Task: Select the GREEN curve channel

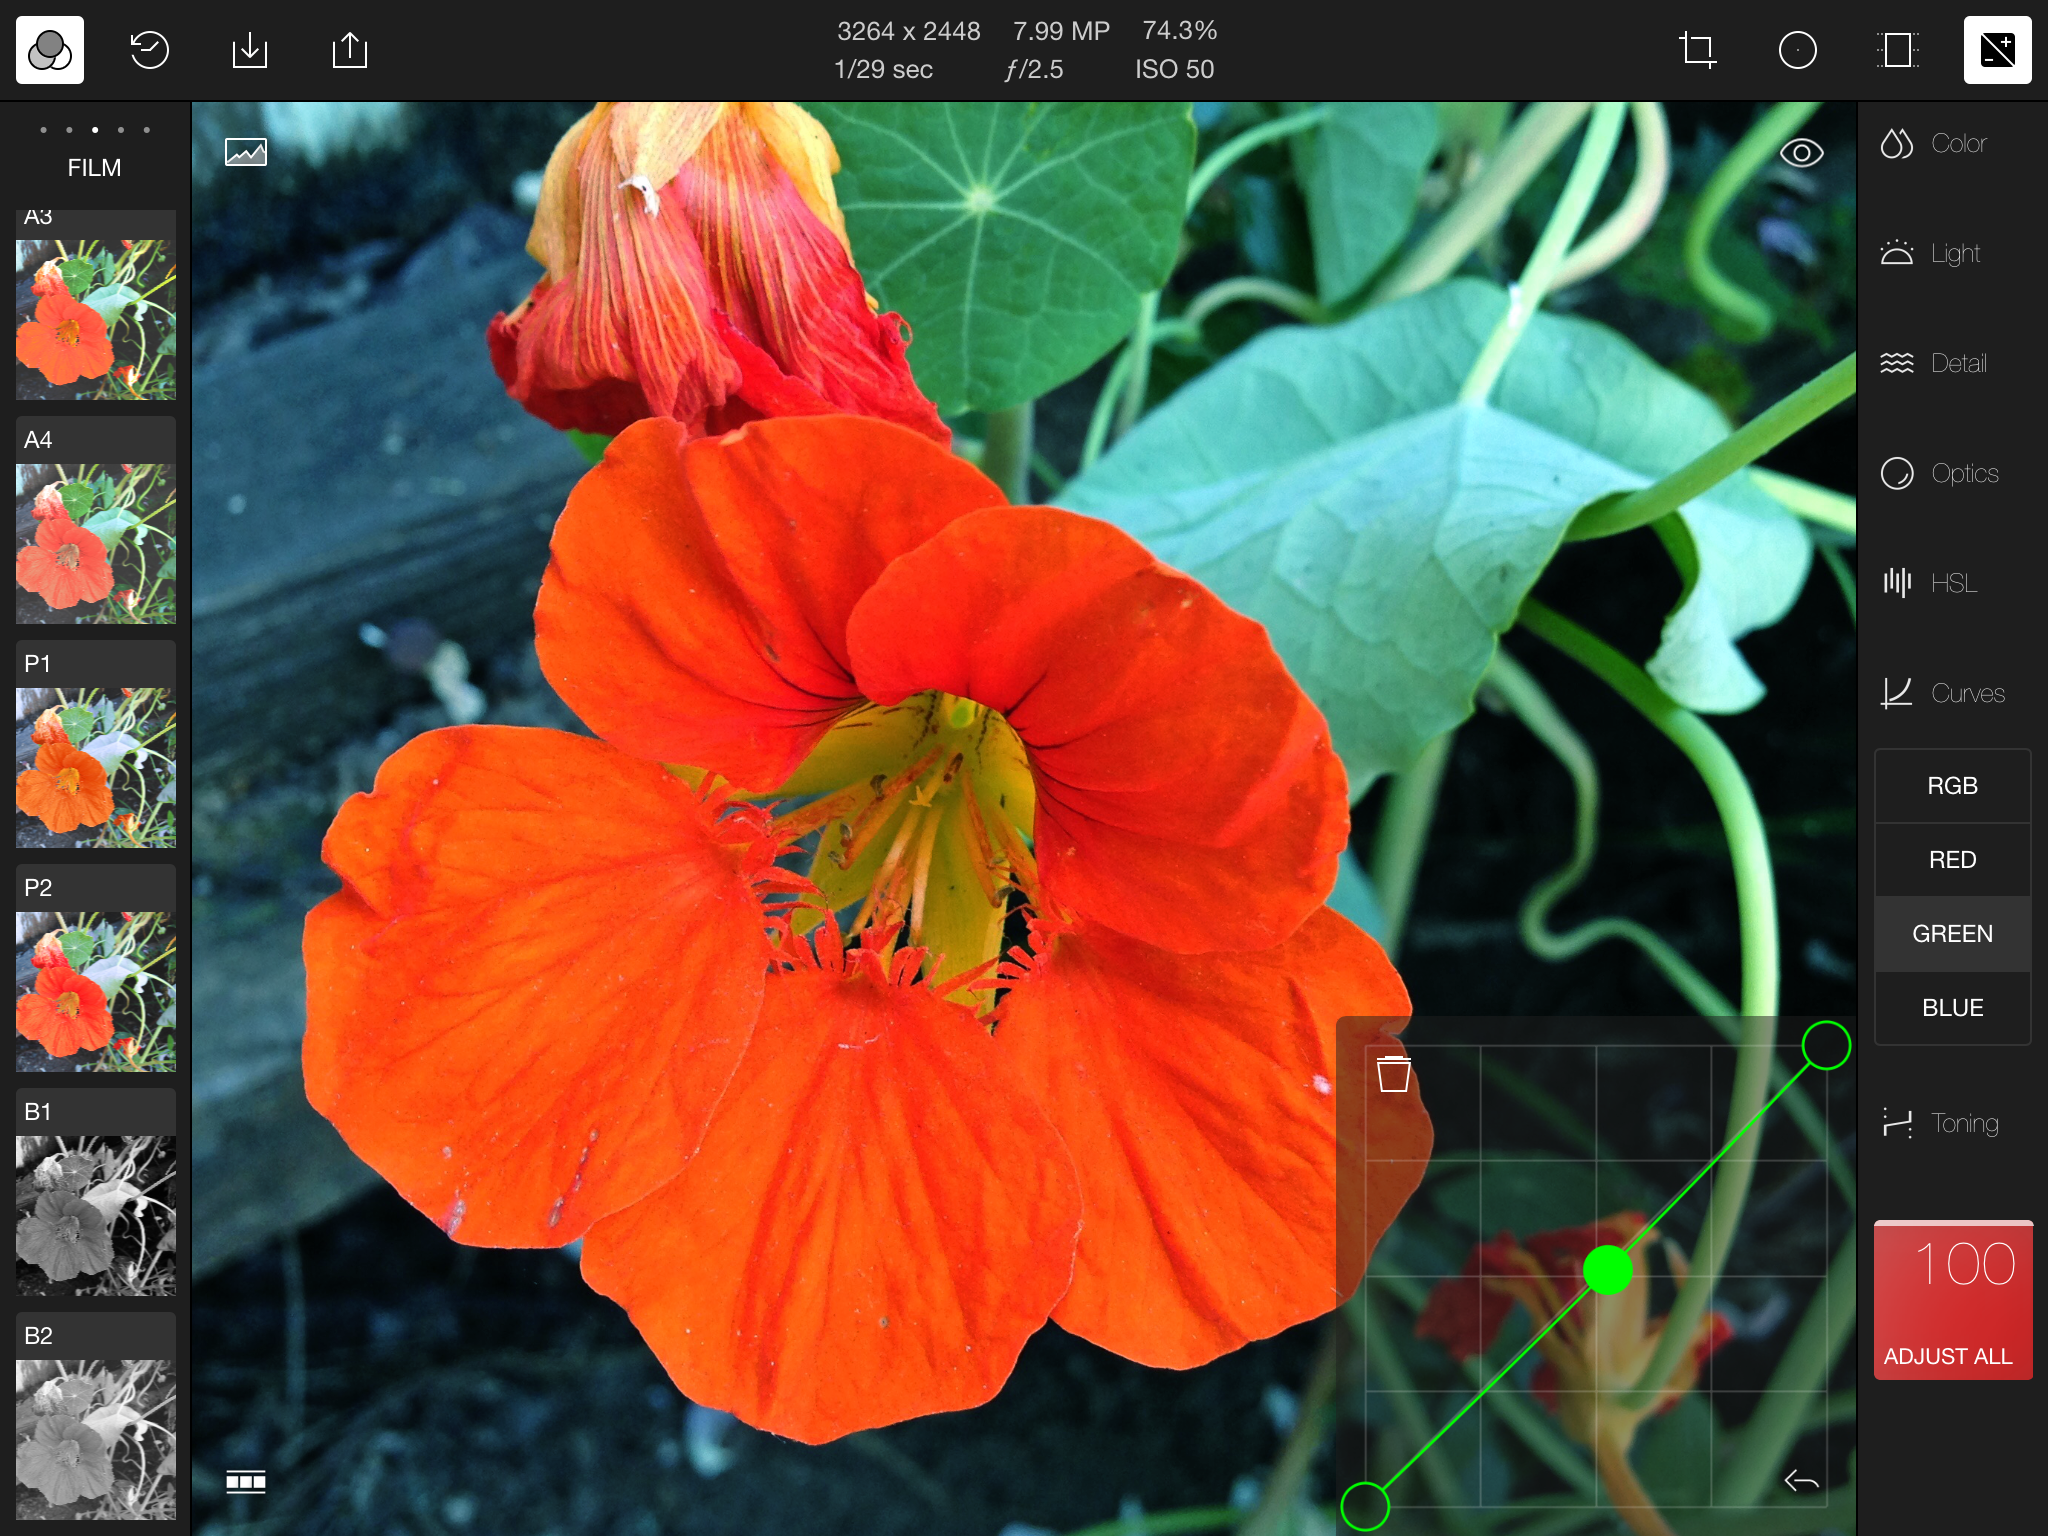Action: (x=1952, y=934)
